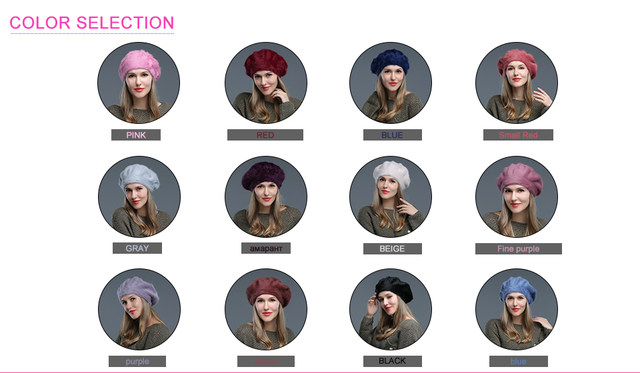Click the BEIGE color label

point(392,249)
